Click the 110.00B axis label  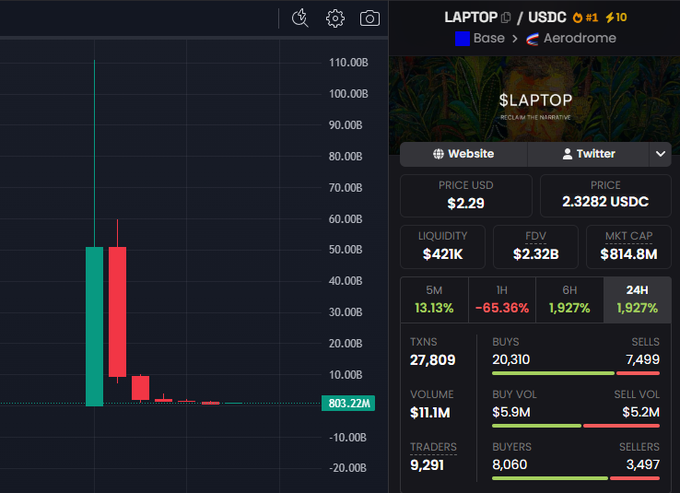click(348, 62)
